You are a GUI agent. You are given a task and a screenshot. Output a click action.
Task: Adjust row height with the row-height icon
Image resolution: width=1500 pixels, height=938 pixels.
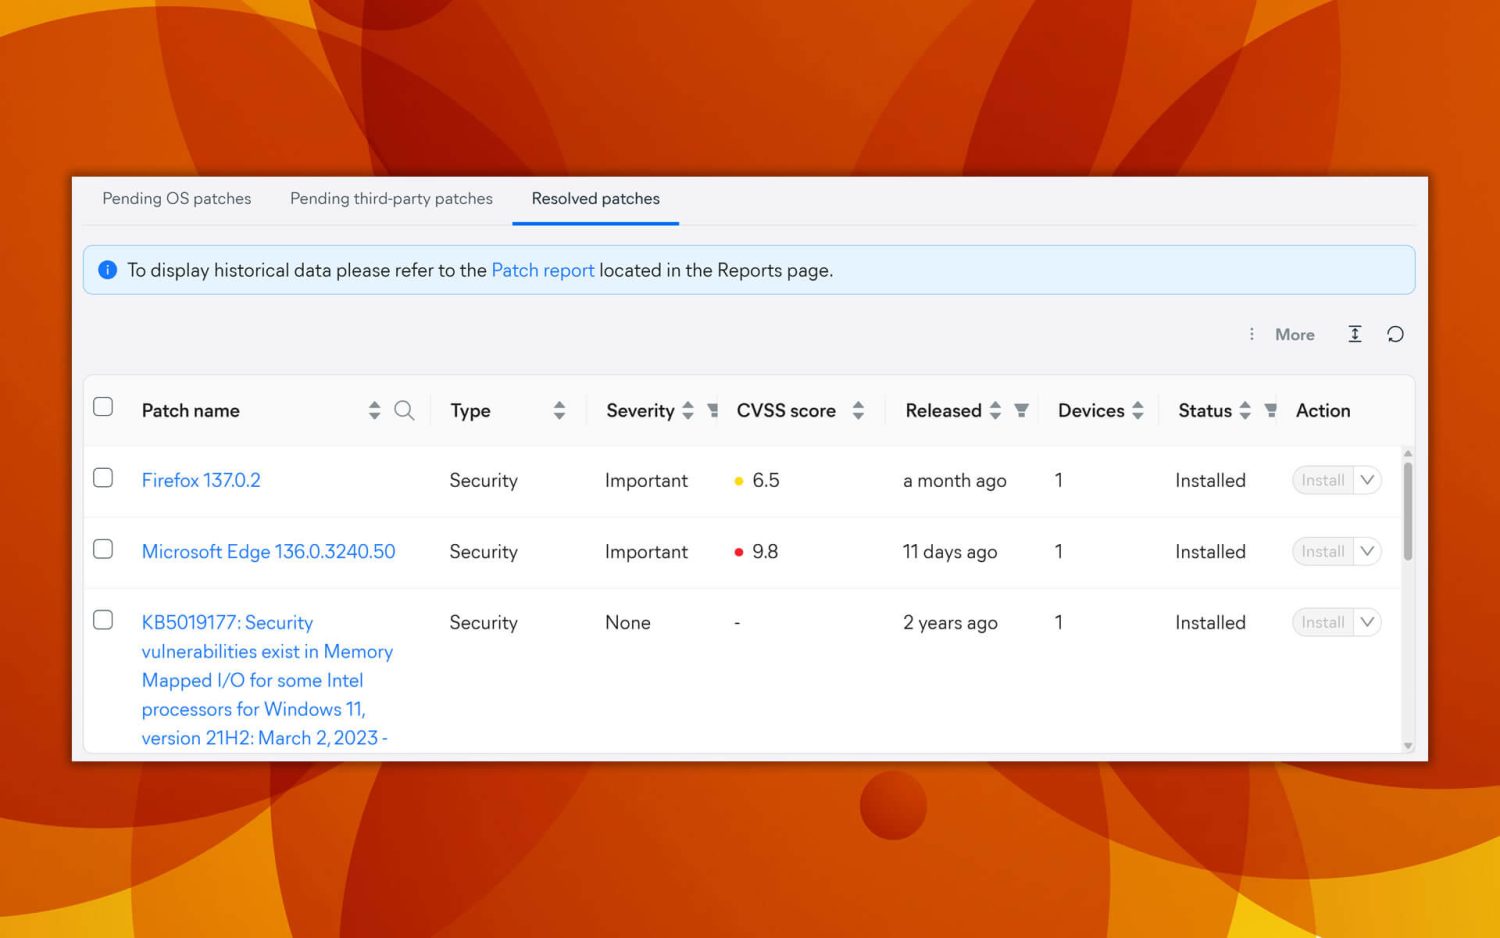pos(1355,334)
